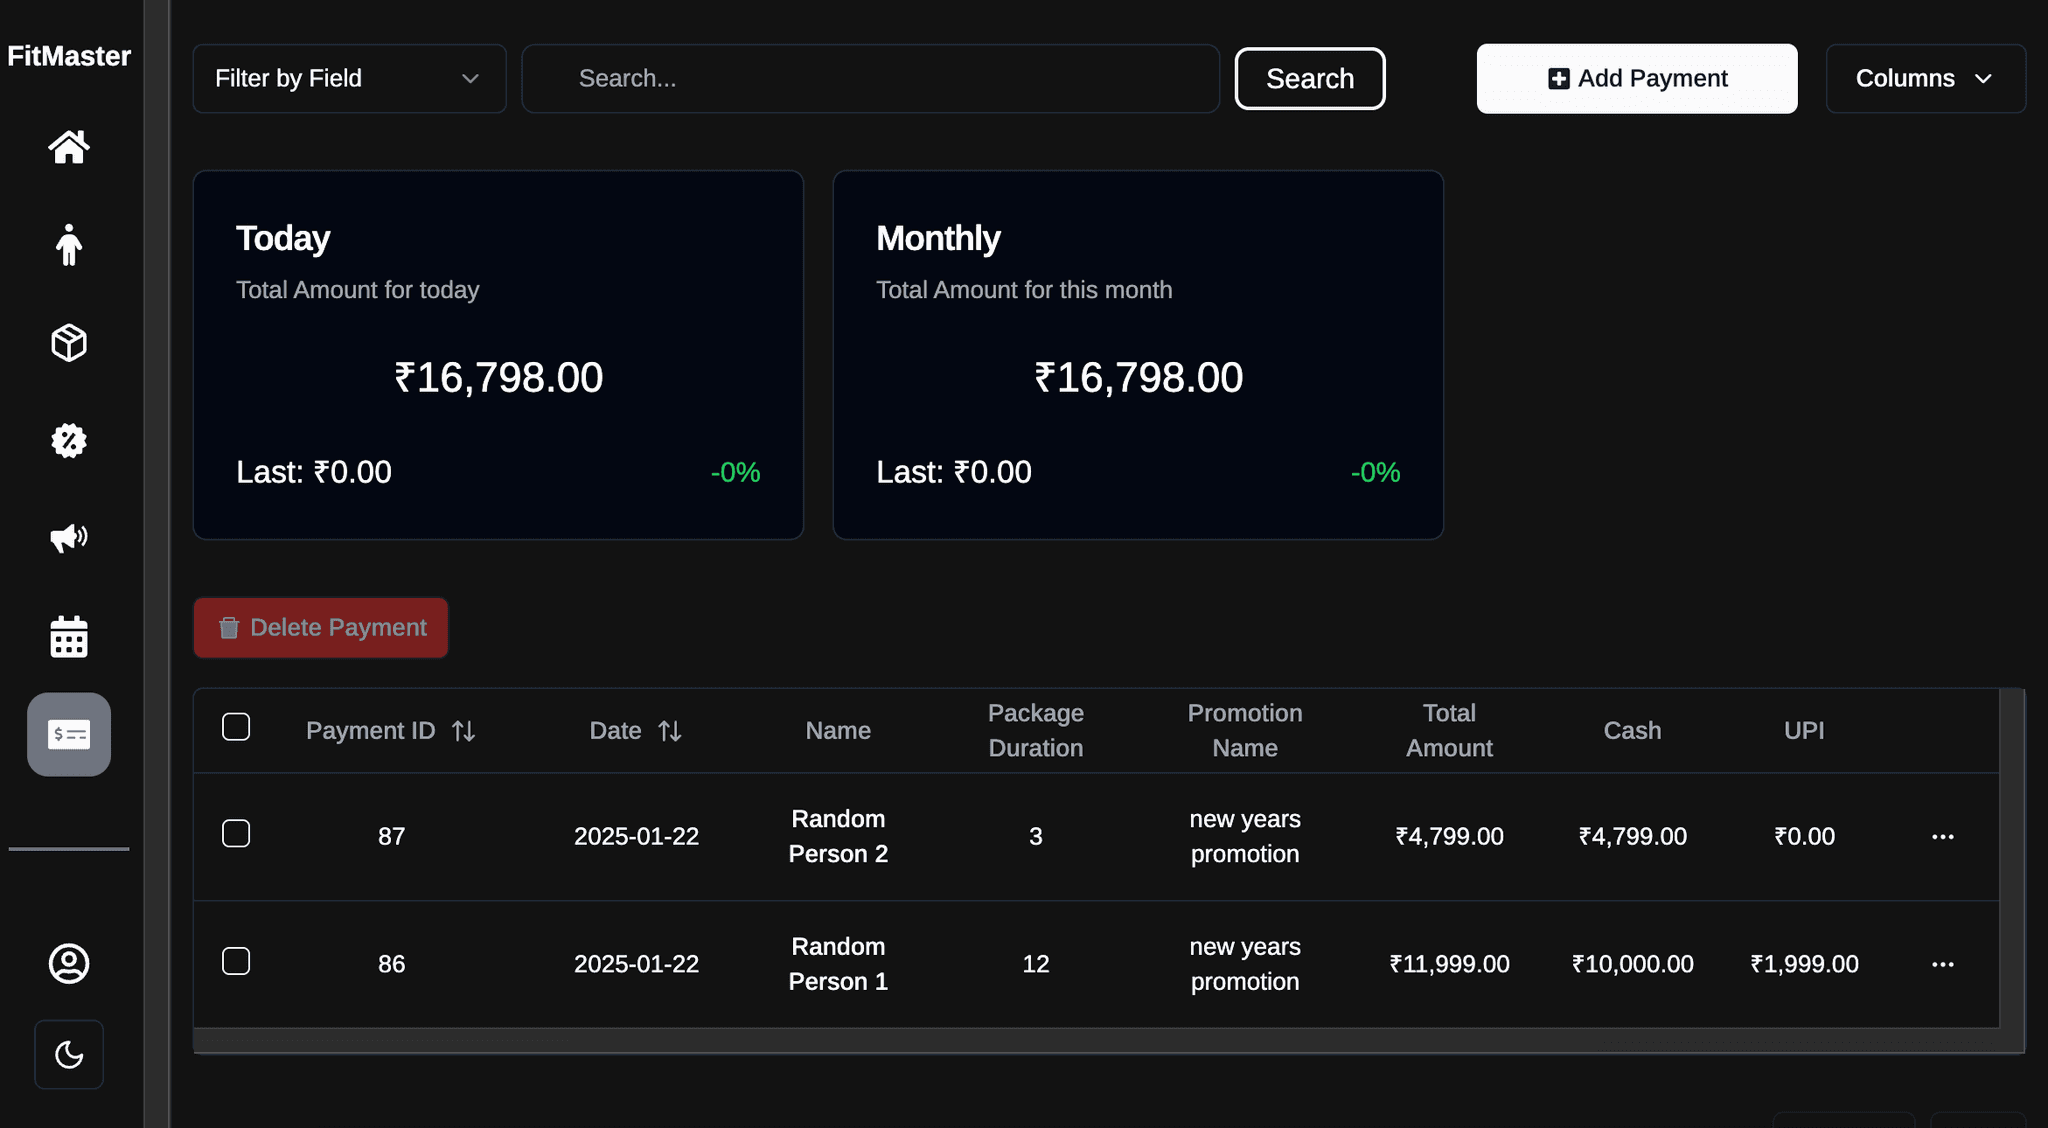Open row actions for Random Person 1
This screenshot has height=1128, width=2048.
click(1943, 964)
